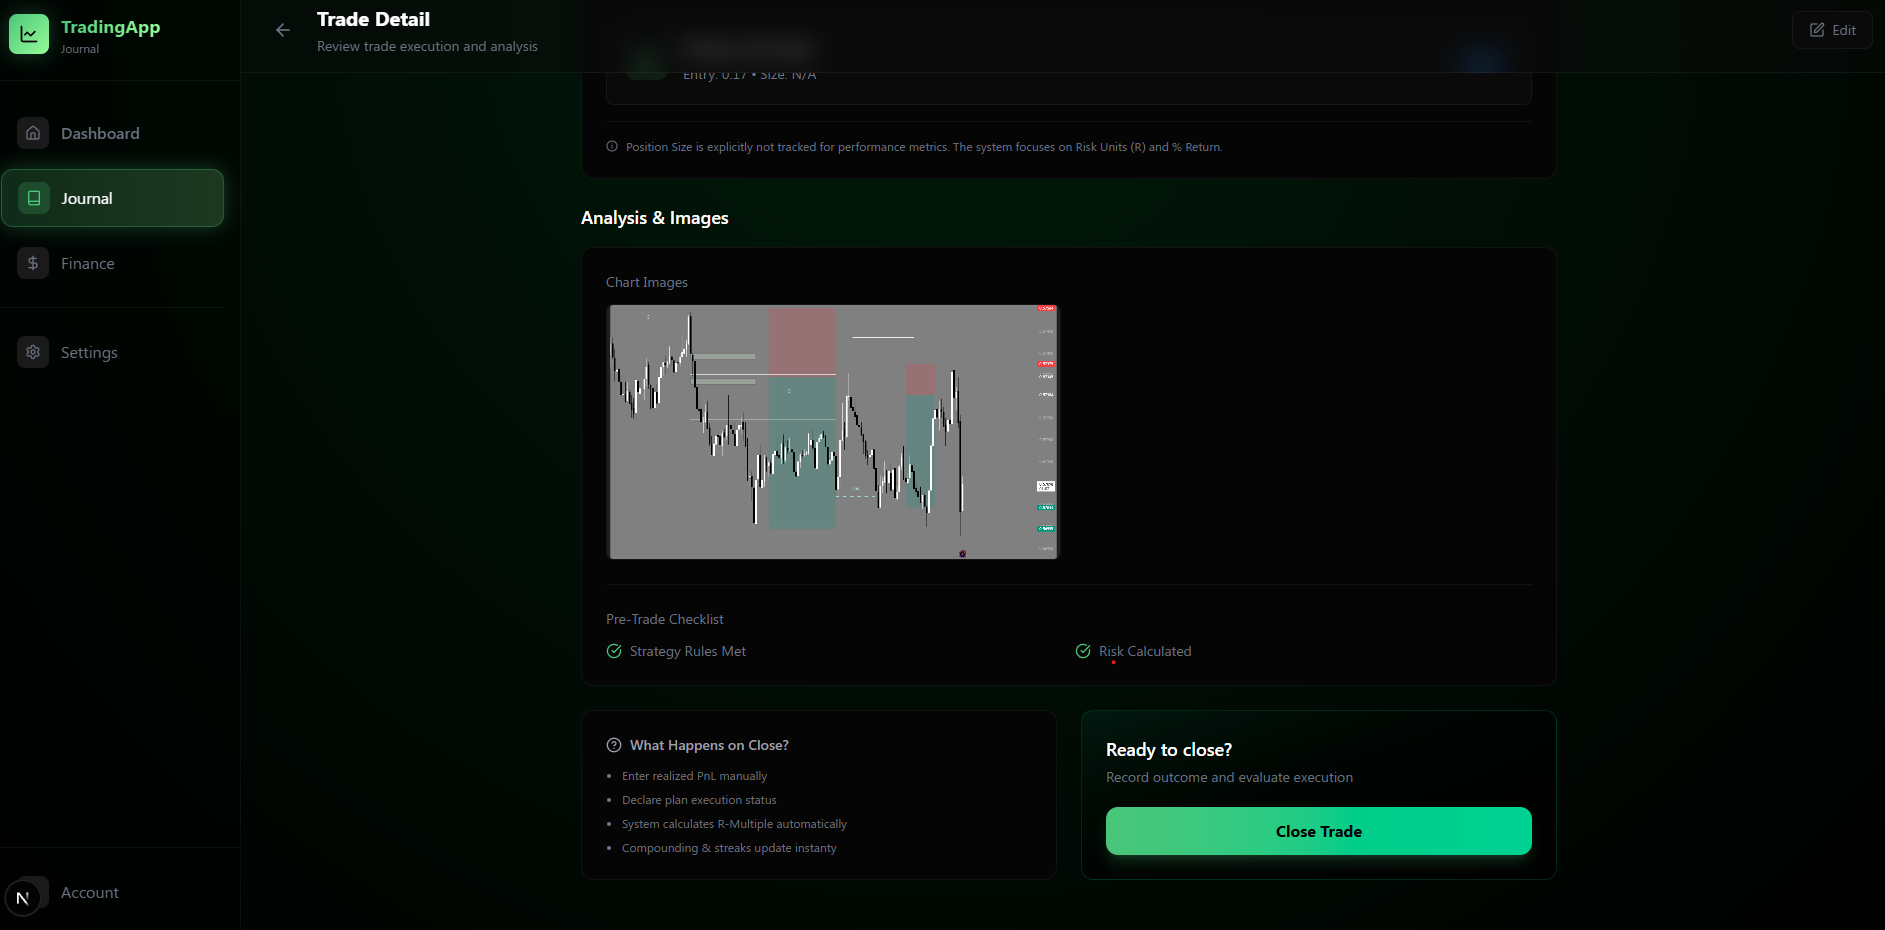
Task: Click the info icon near the Position Size note
Action: point(610,146)
